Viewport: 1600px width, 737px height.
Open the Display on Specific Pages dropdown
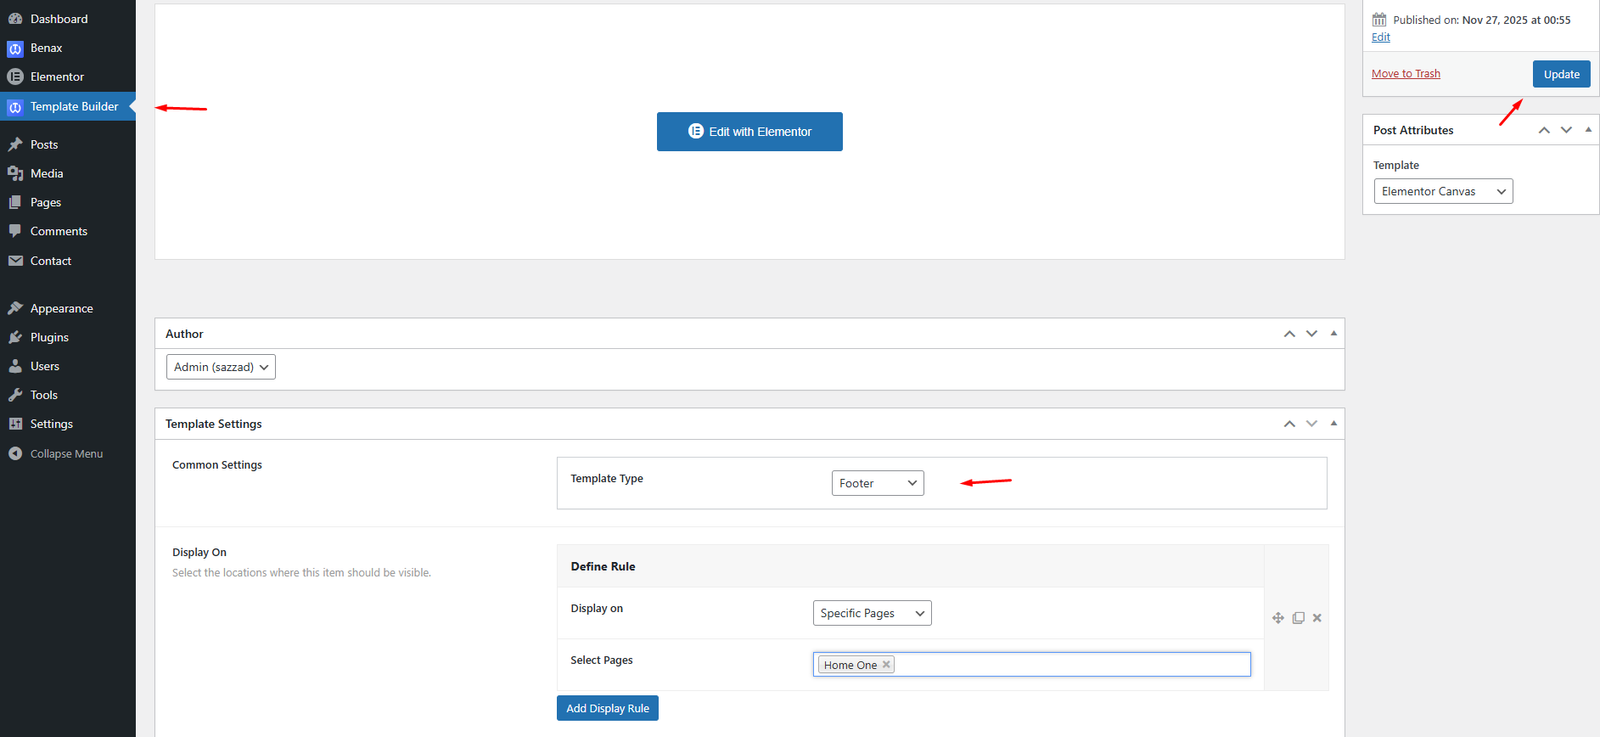(x=871, y=613)
